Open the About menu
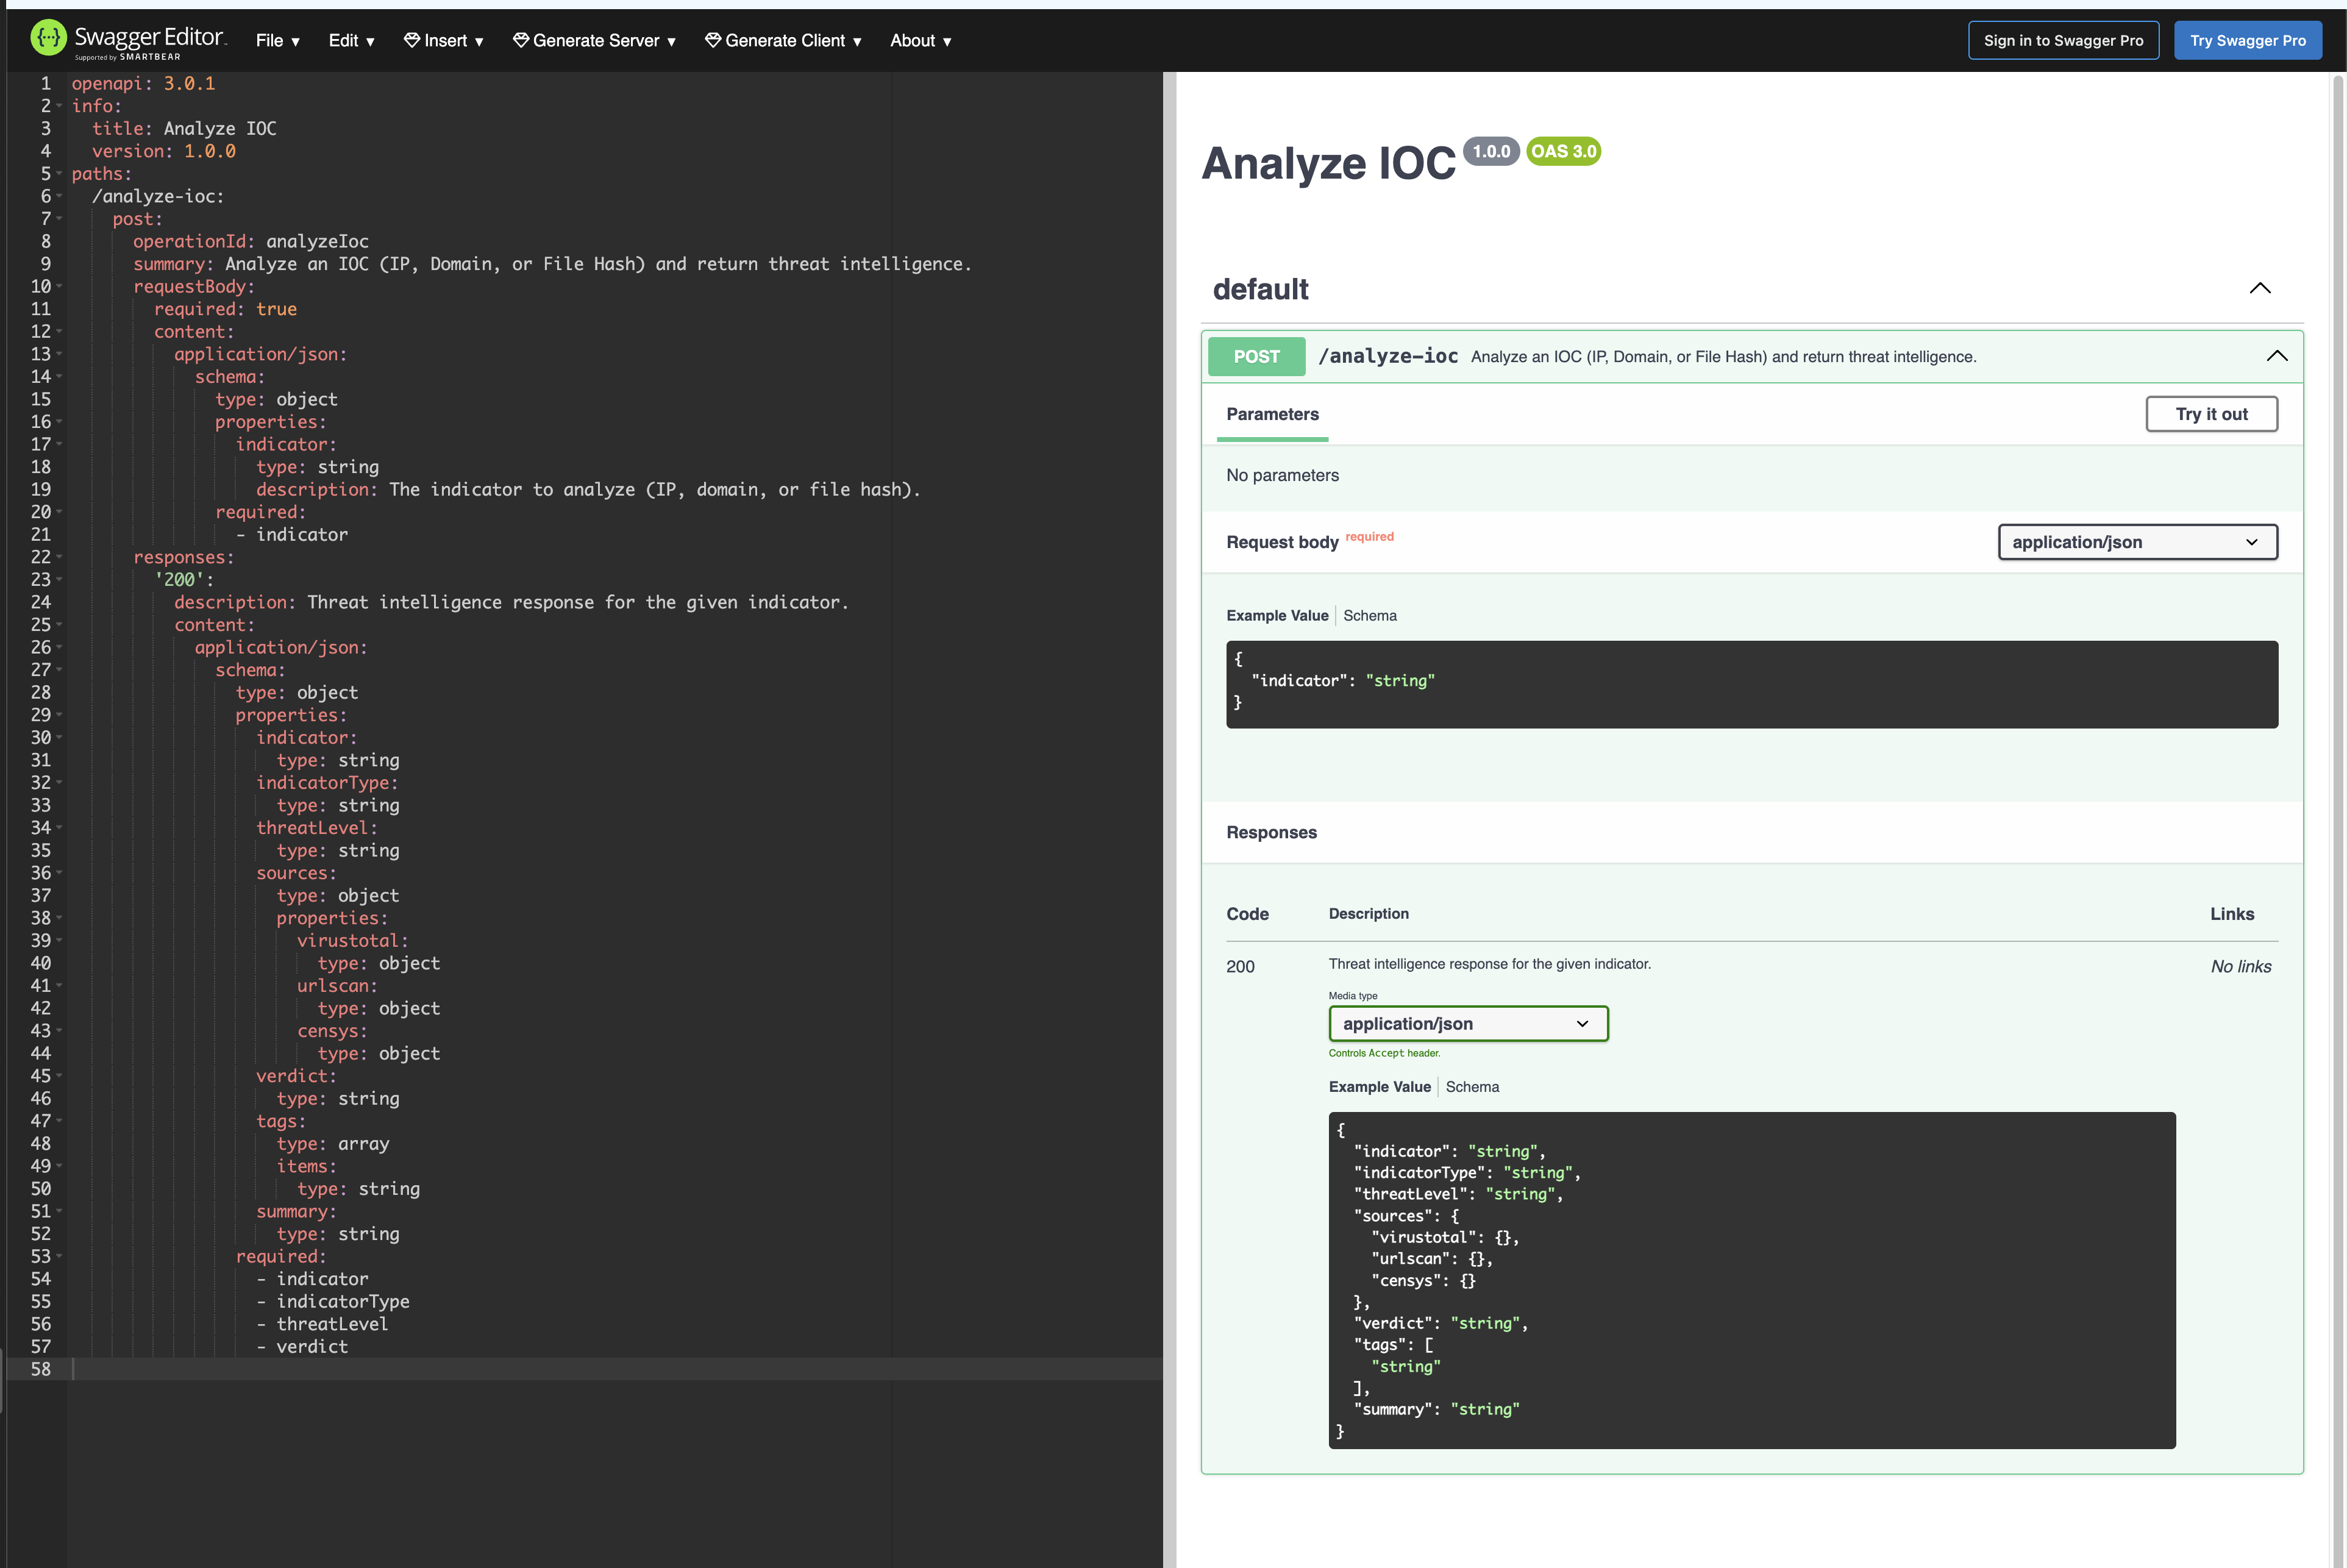This screenshot has width=2347, height=1568. [920, 41]
